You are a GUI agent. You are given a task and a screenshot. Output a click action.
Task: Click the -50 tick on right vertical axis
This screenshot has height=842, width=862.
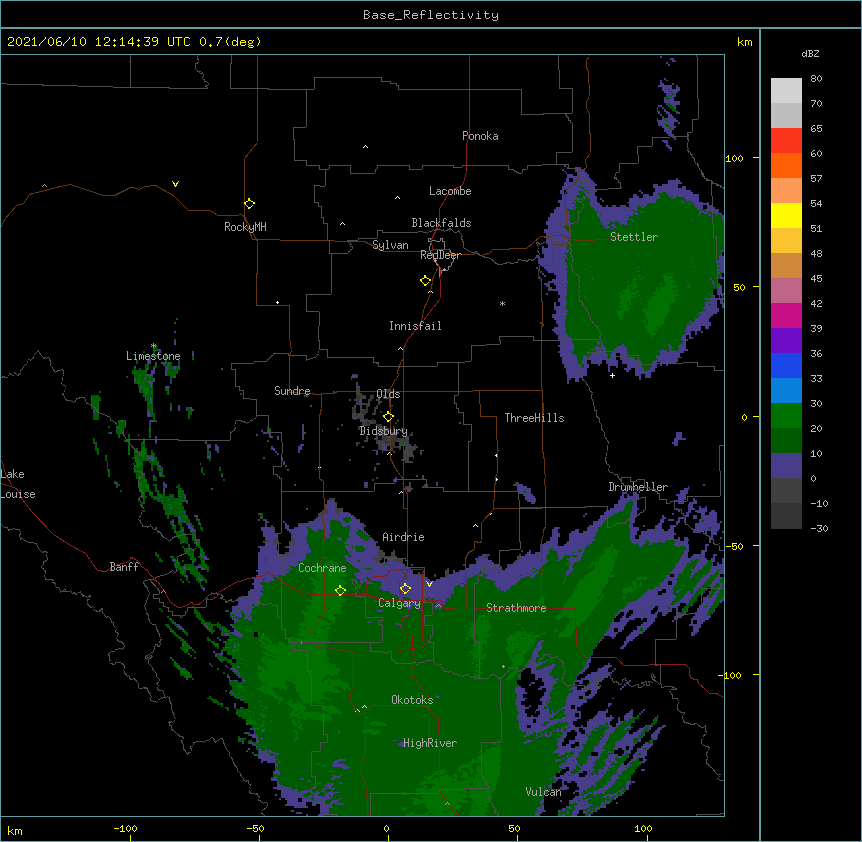733,546
